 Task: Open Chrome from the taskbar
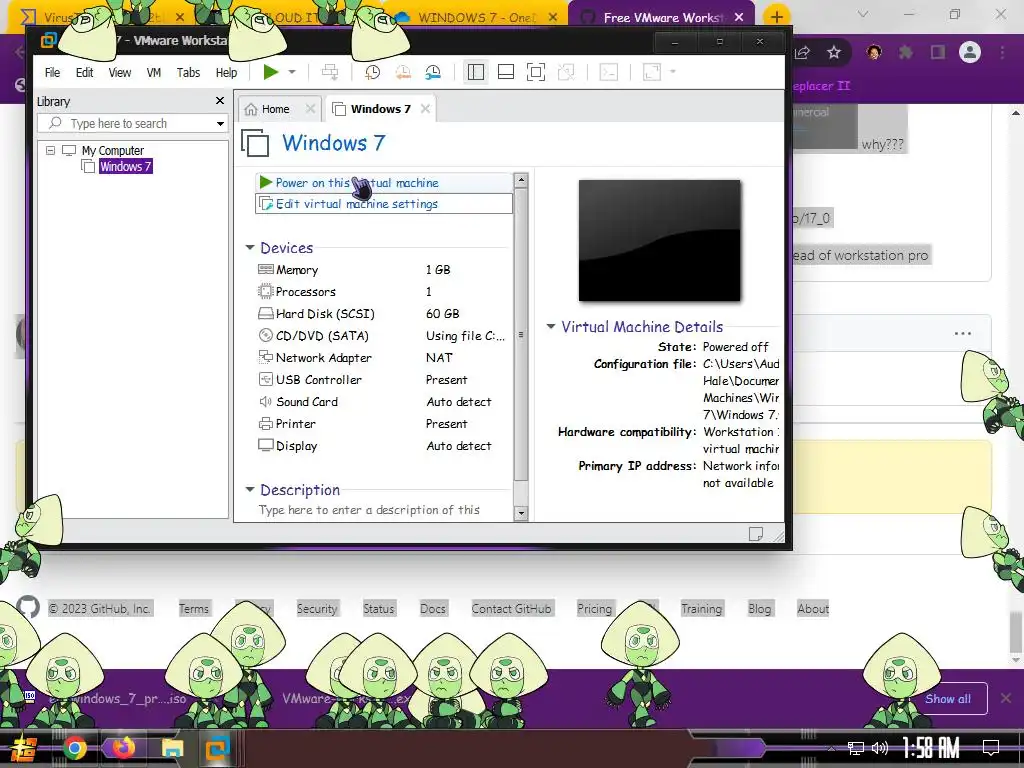coord(74,748)
